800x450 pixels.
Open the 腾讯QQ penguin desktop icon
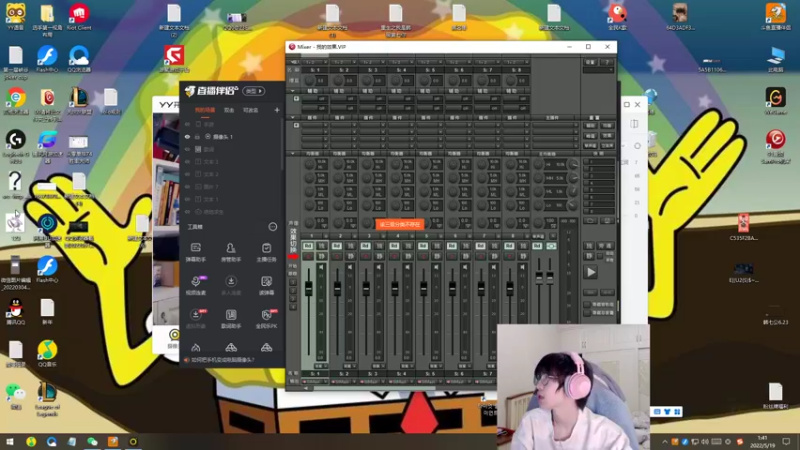pyautogui.click(x=16, y=311)
